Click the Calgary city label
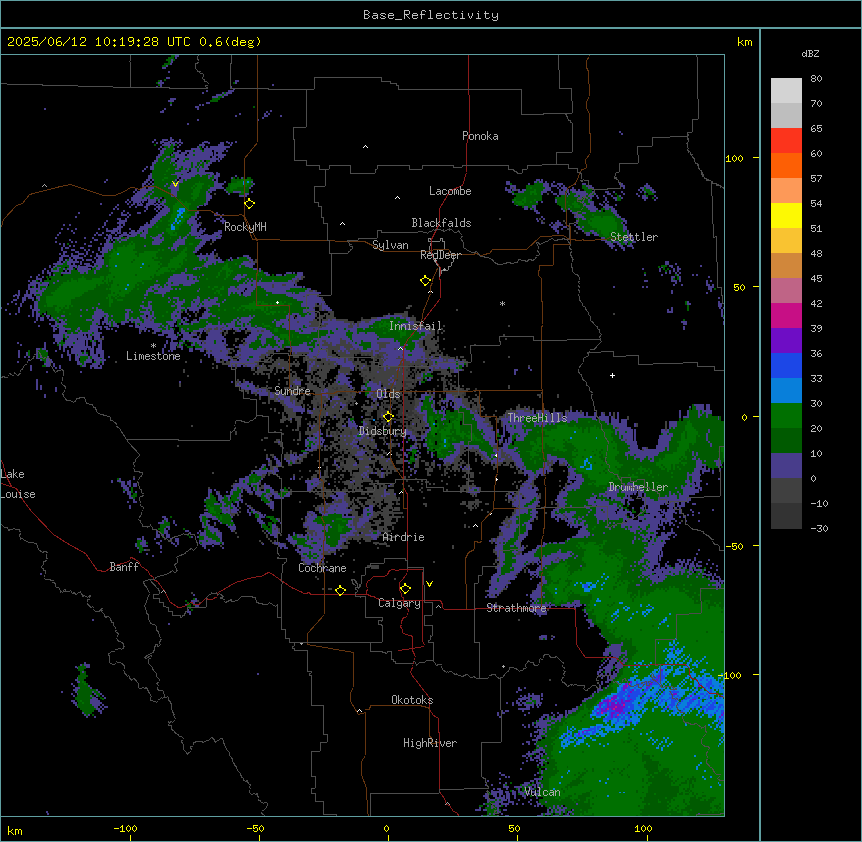This screenshot has height=842, width=862. (x=399, y=603)
